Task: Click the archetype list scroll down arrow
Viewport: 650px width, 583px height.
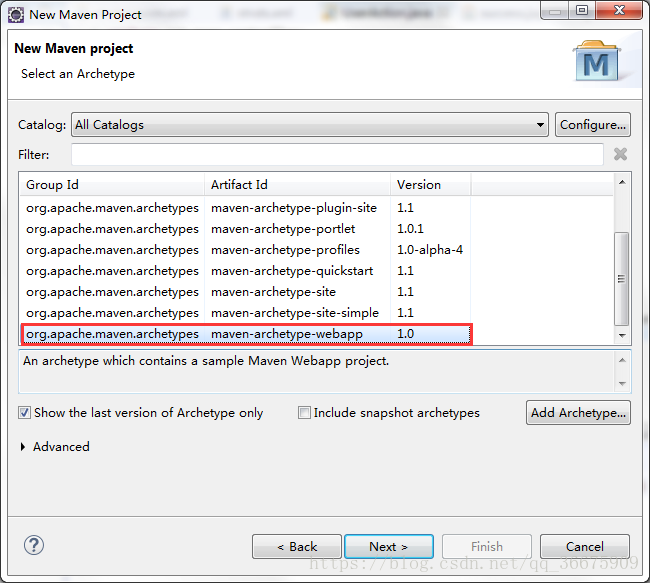Action: click(x=622, y=335)
